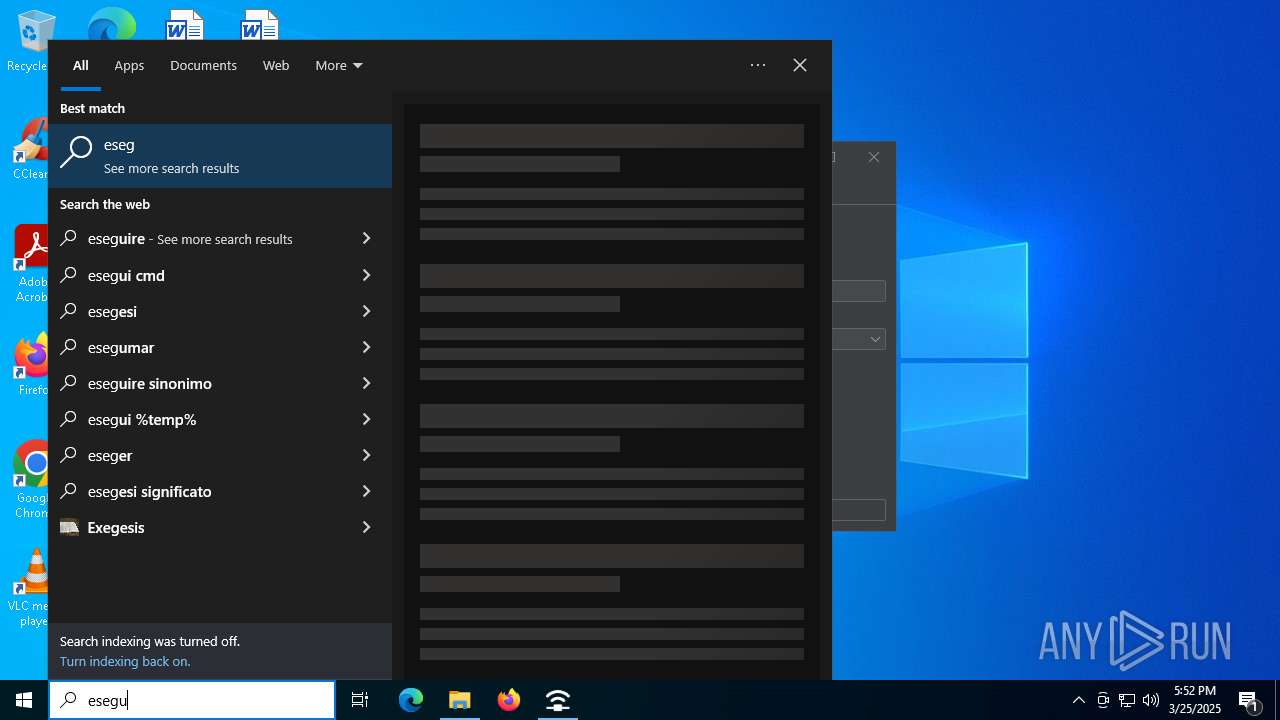Image resolution: width=1280 pixels, height=720 pixels.
Task: Close the search panel
Action: pyautogui.click(x=800, y=65)
